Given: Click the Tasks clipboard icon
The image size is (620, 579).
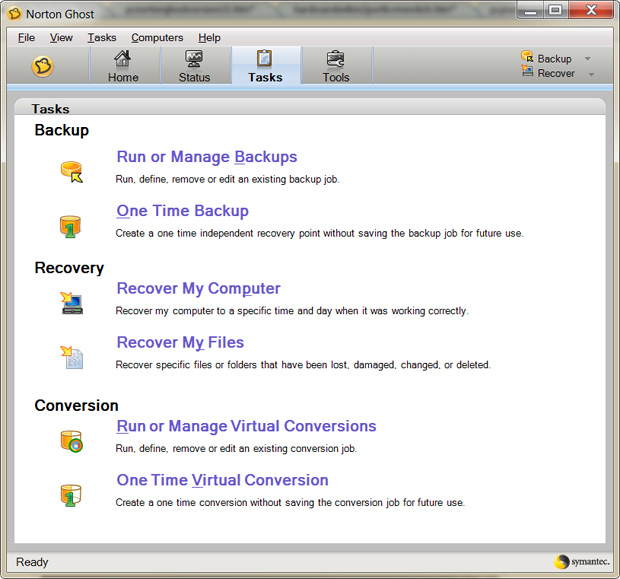Looking at the screenshot, I should click(265, 58).
